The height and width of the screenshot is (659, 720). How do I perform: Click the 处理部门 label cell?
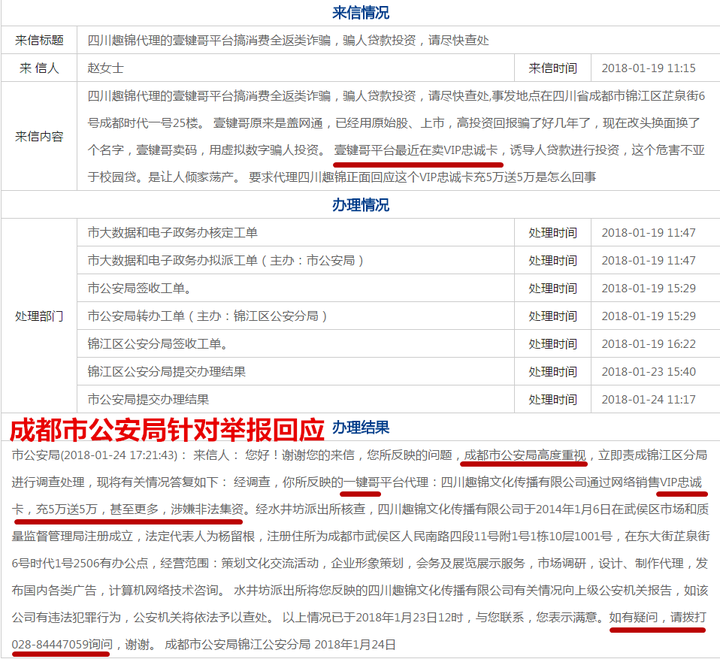tap(39, 316)
